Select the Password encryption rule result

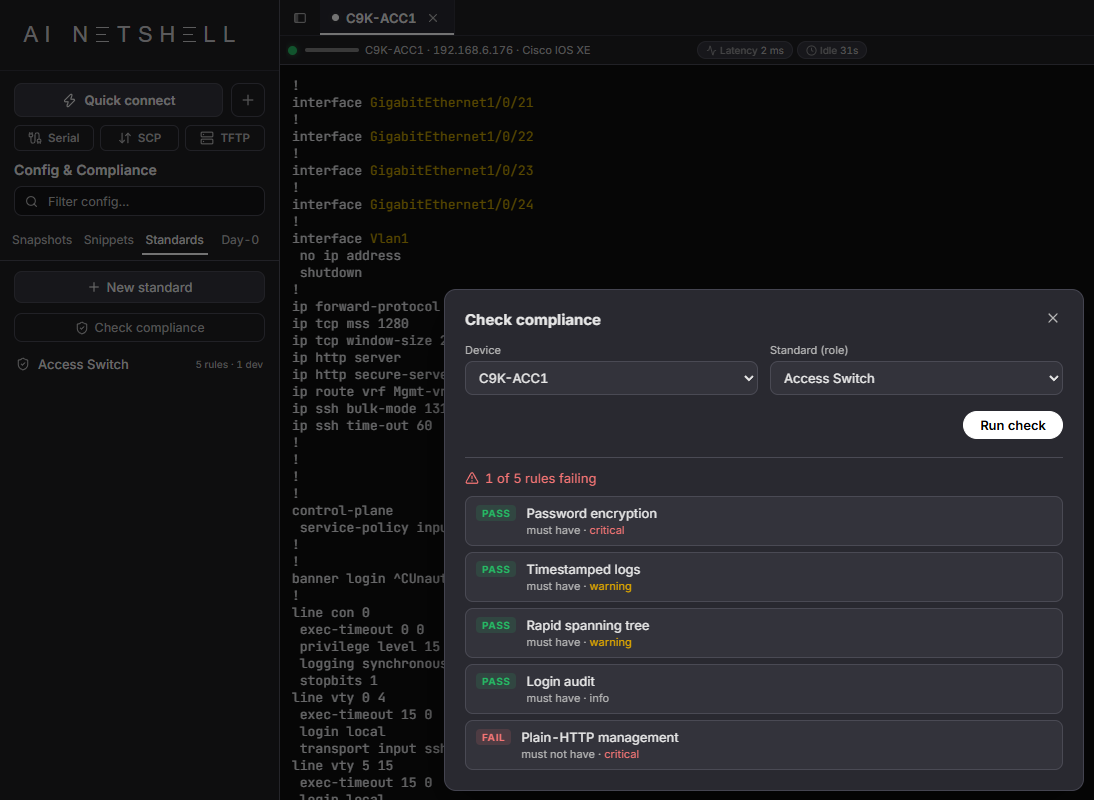[x=764, y=521]
